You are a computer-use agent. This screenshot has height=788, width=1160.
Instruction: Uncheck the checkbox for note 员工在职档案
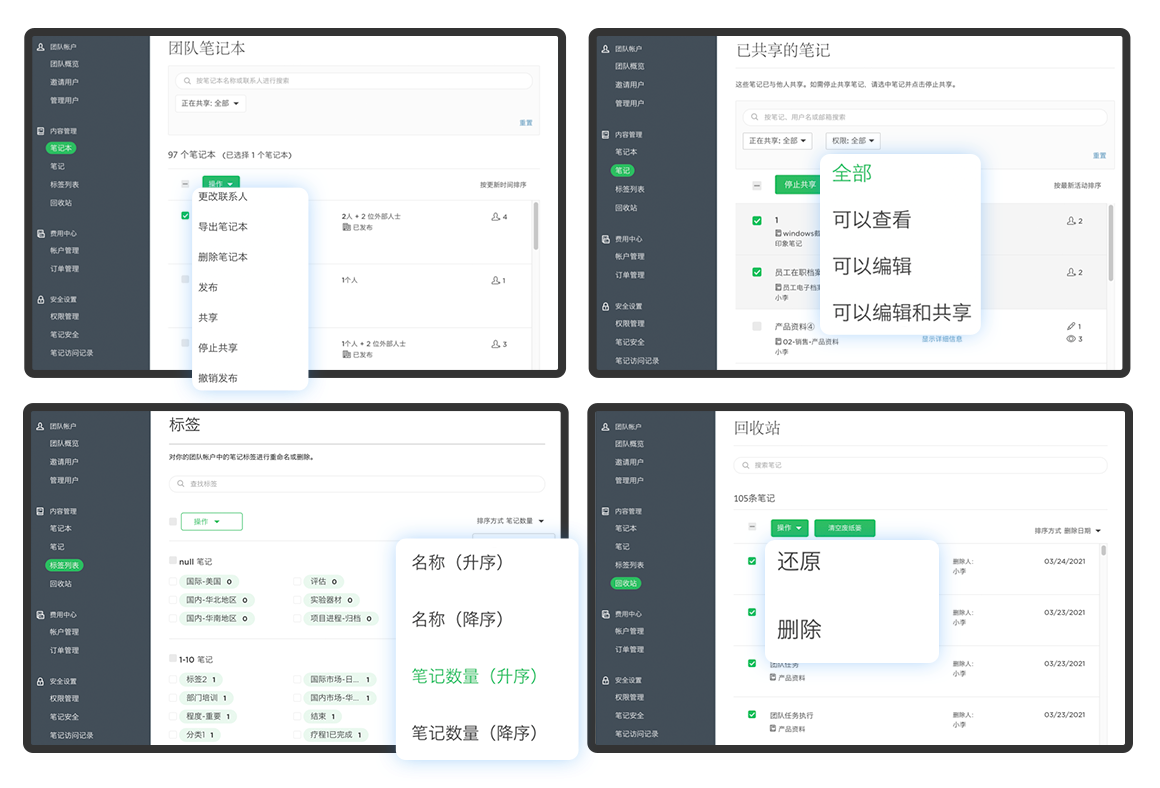click(x=757, y=272)
